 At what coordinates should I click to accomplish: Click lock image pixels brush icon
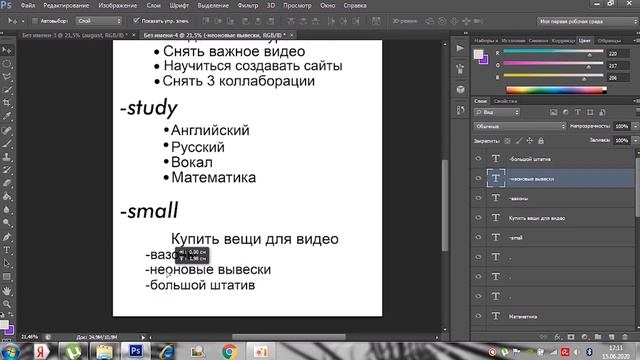[518, 141]
